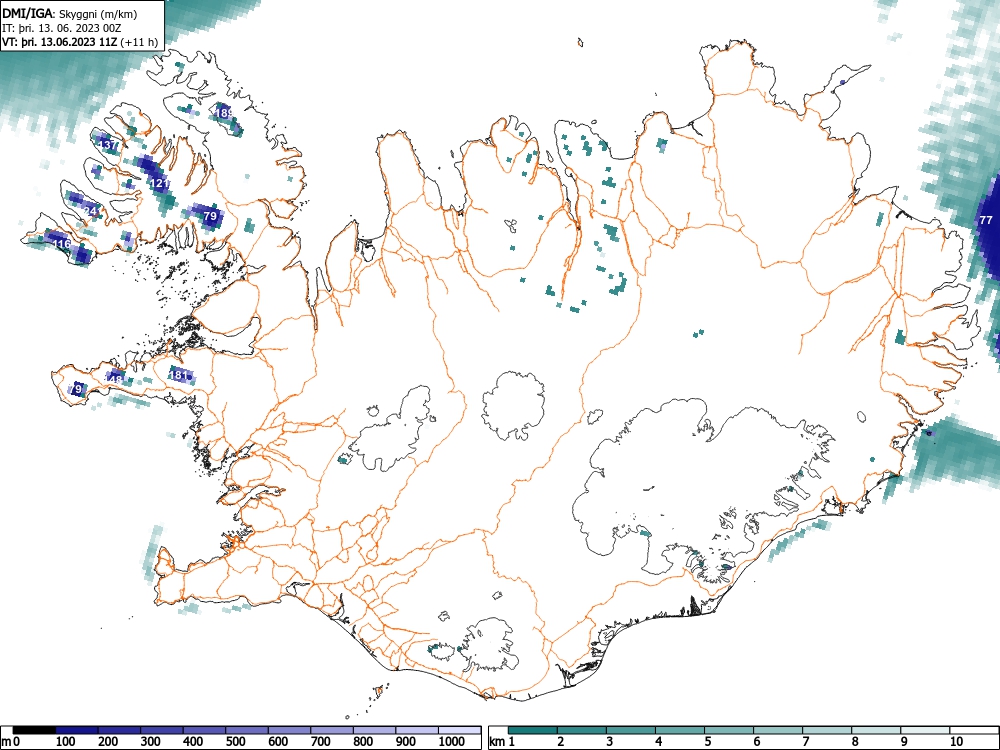Screen dimensions: 1000x750
Task: Click the 'DMI/IGA: Skyggni (m/km)' title text
Action: 70,13
